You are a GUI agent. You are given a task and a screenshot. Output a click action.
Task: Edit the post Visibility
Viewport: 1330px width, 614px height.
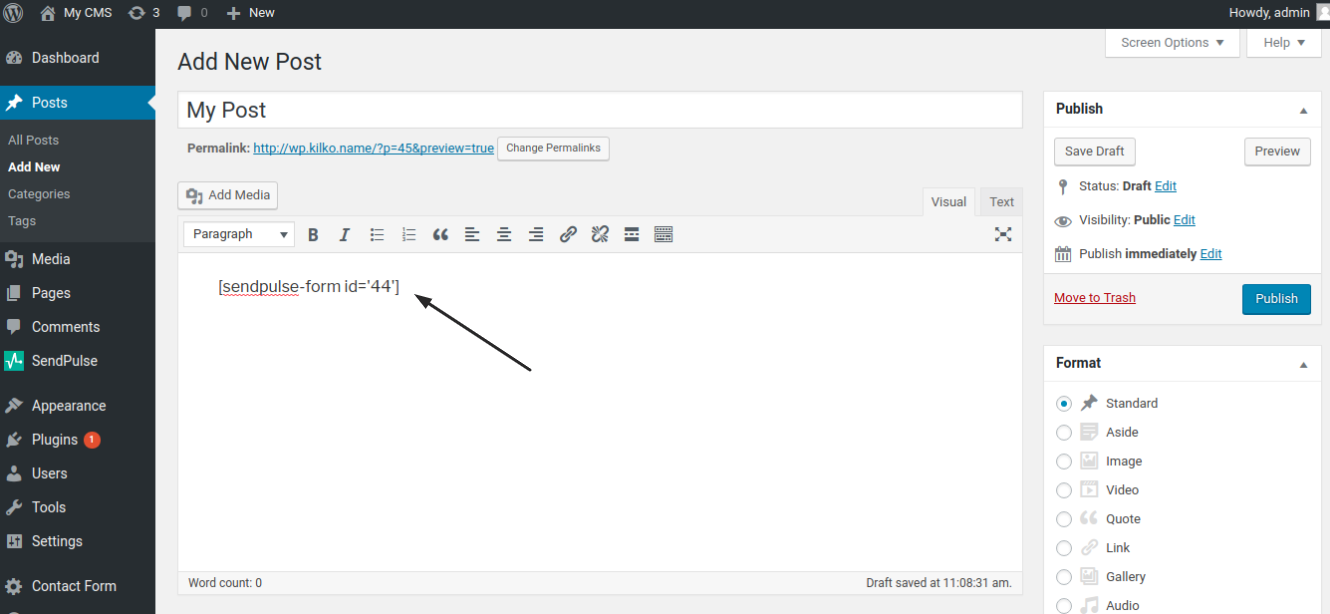pos(1184,220)
